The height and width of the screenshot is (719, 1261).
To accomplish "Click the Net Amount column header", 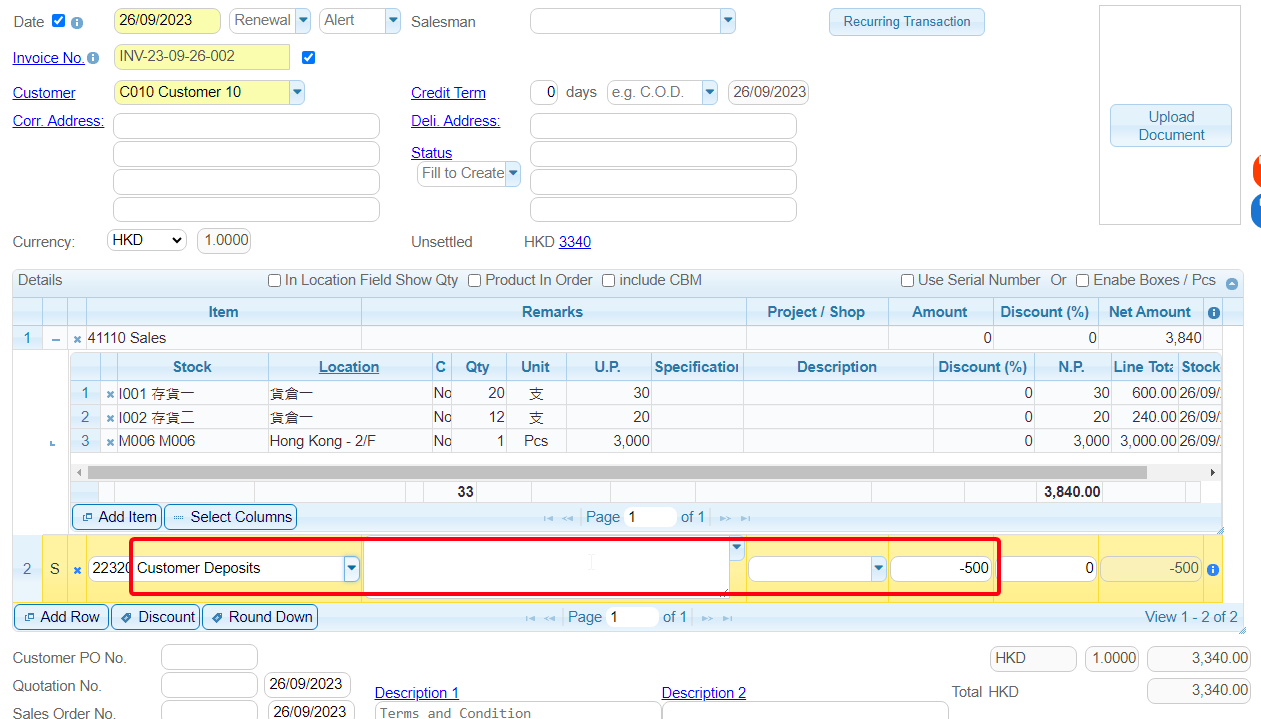I will 1149,312.
